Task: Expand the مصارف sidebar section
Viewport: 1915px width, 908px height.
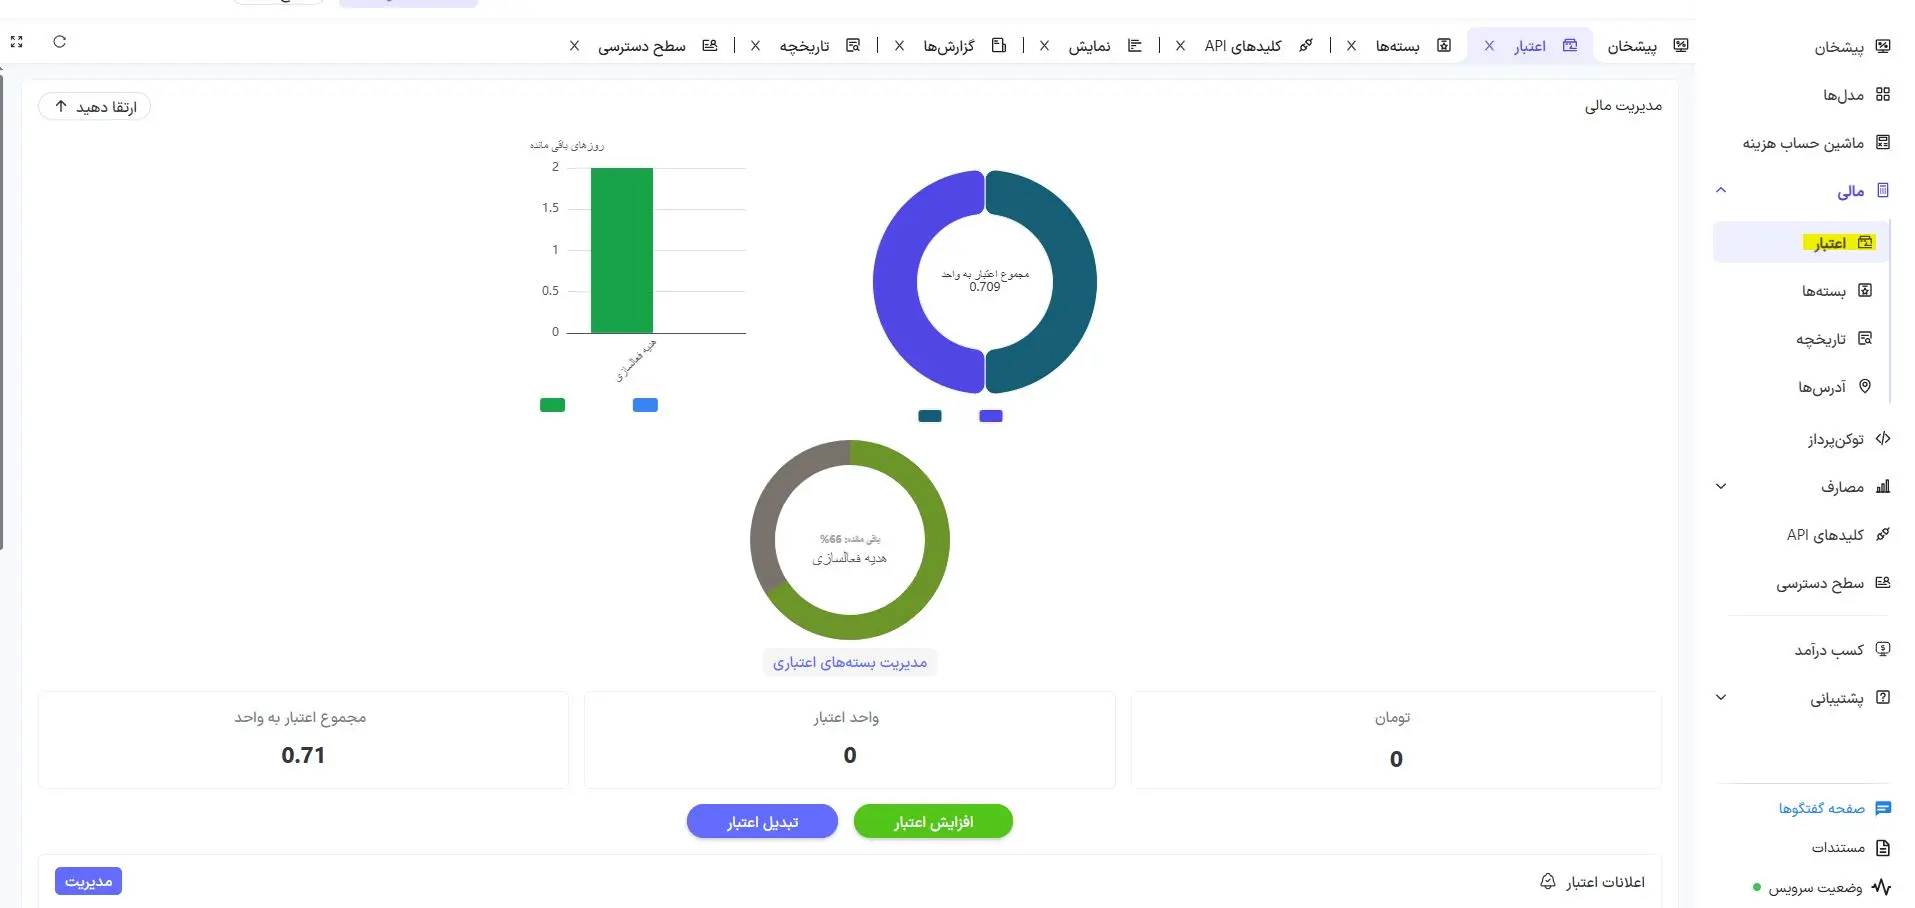Action: (x=1721, y=487)
